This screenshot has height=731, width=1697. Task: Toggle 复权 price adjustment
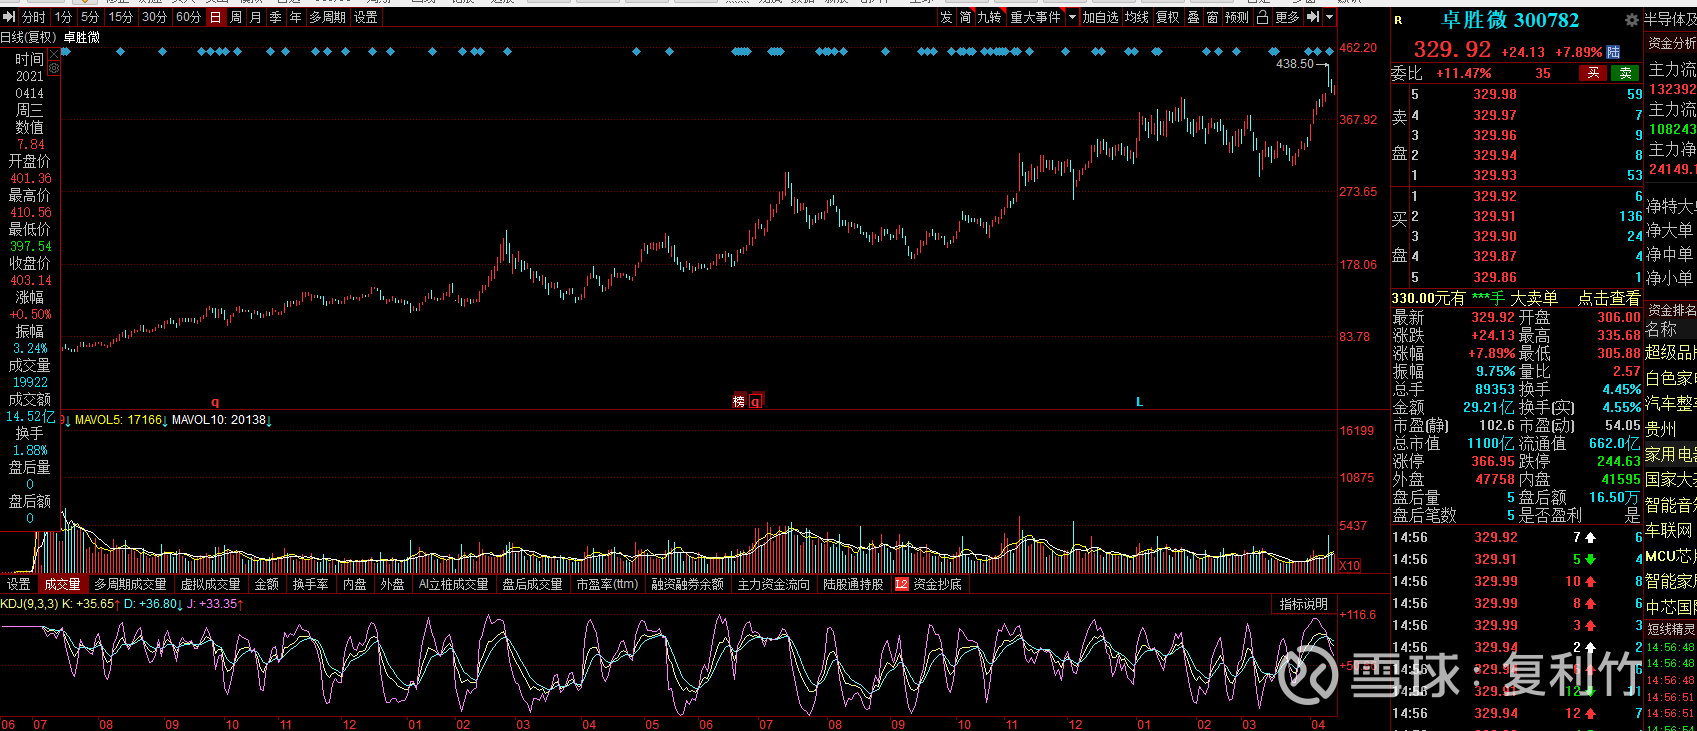pyautogui.click(x=1167, y=17)
